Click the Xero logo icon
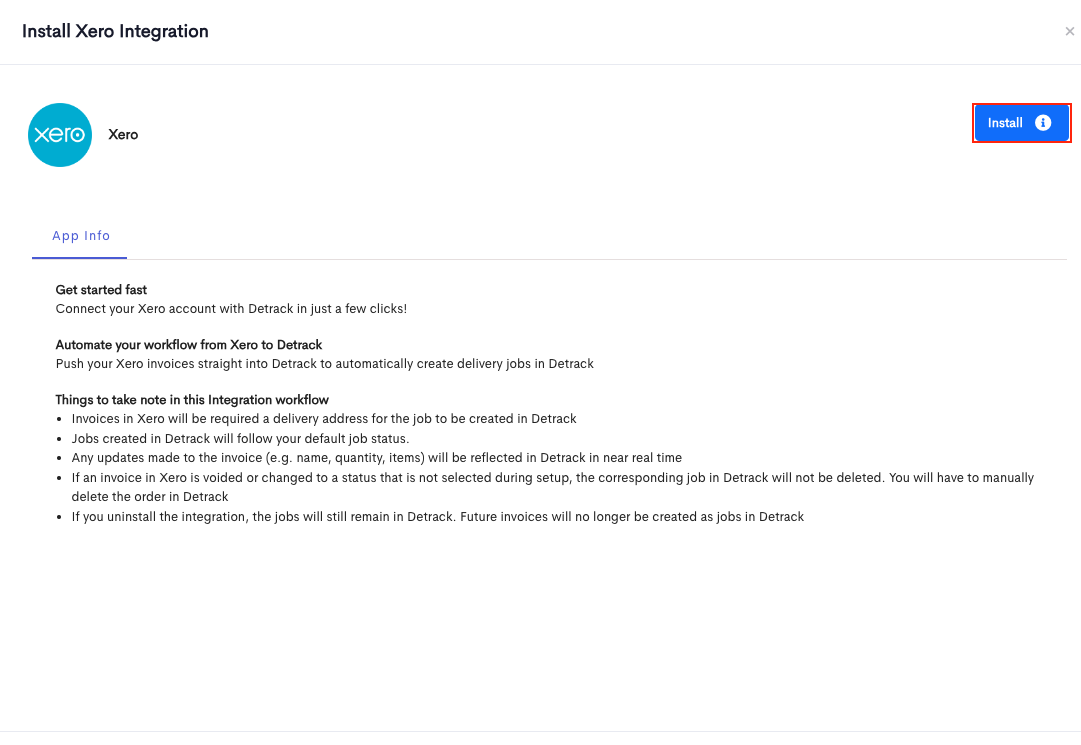The height and width of the screenshot is (745, 1081). point(60,135)
